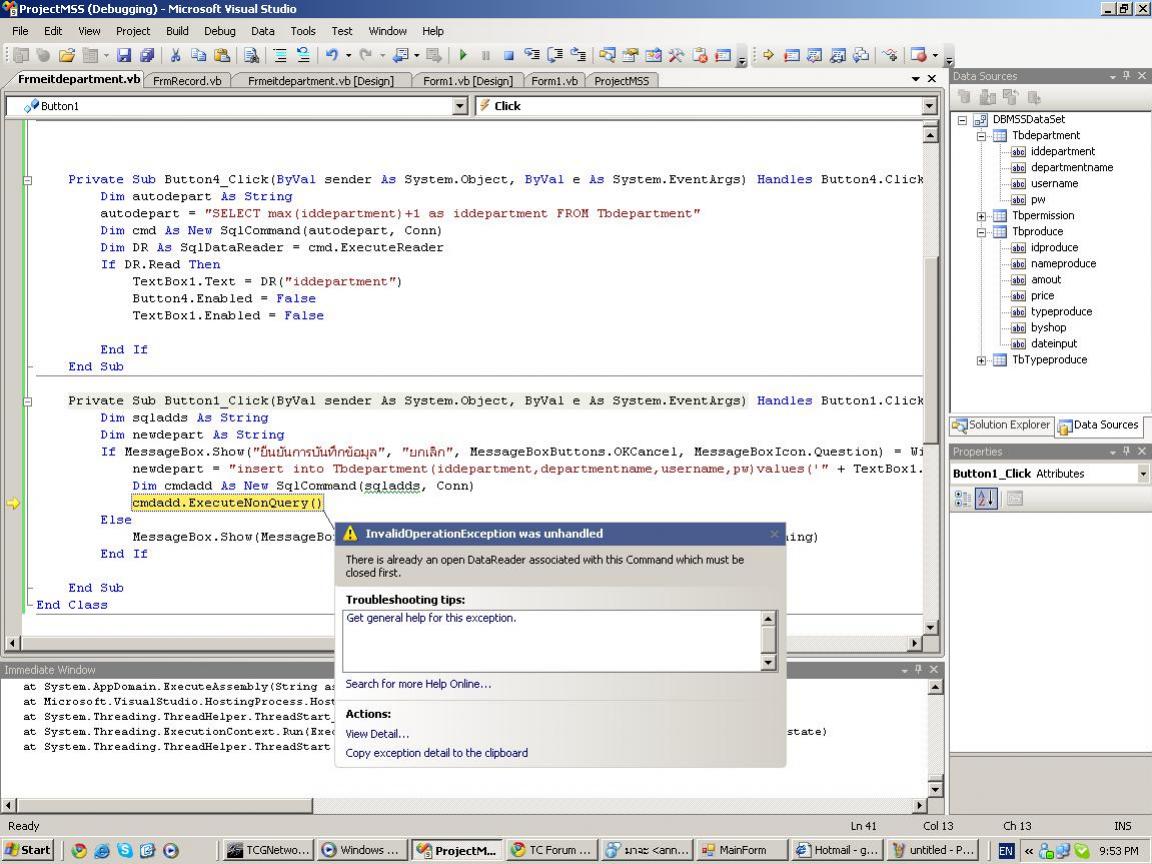1152x864 pixels.
Task: Click the Step Into debug icon
Action: click(532, 55)
